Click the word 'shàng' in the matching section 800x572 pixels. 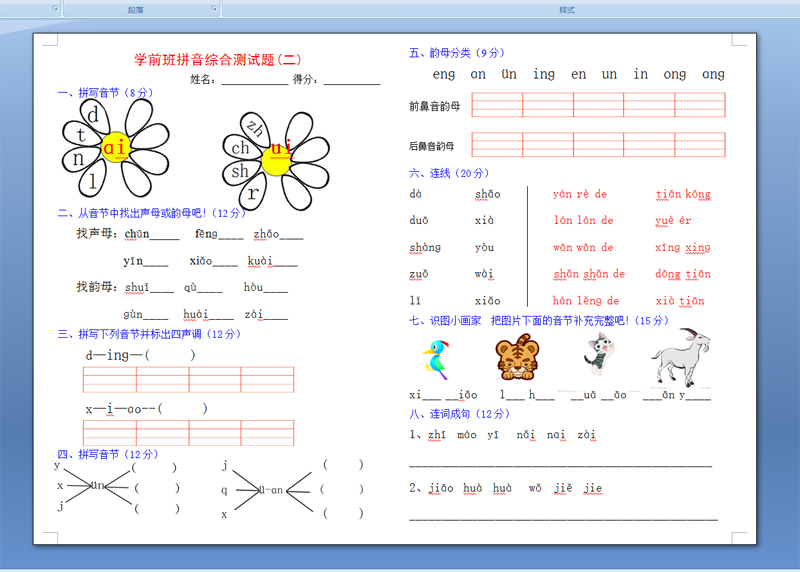[x=425, y=247]
